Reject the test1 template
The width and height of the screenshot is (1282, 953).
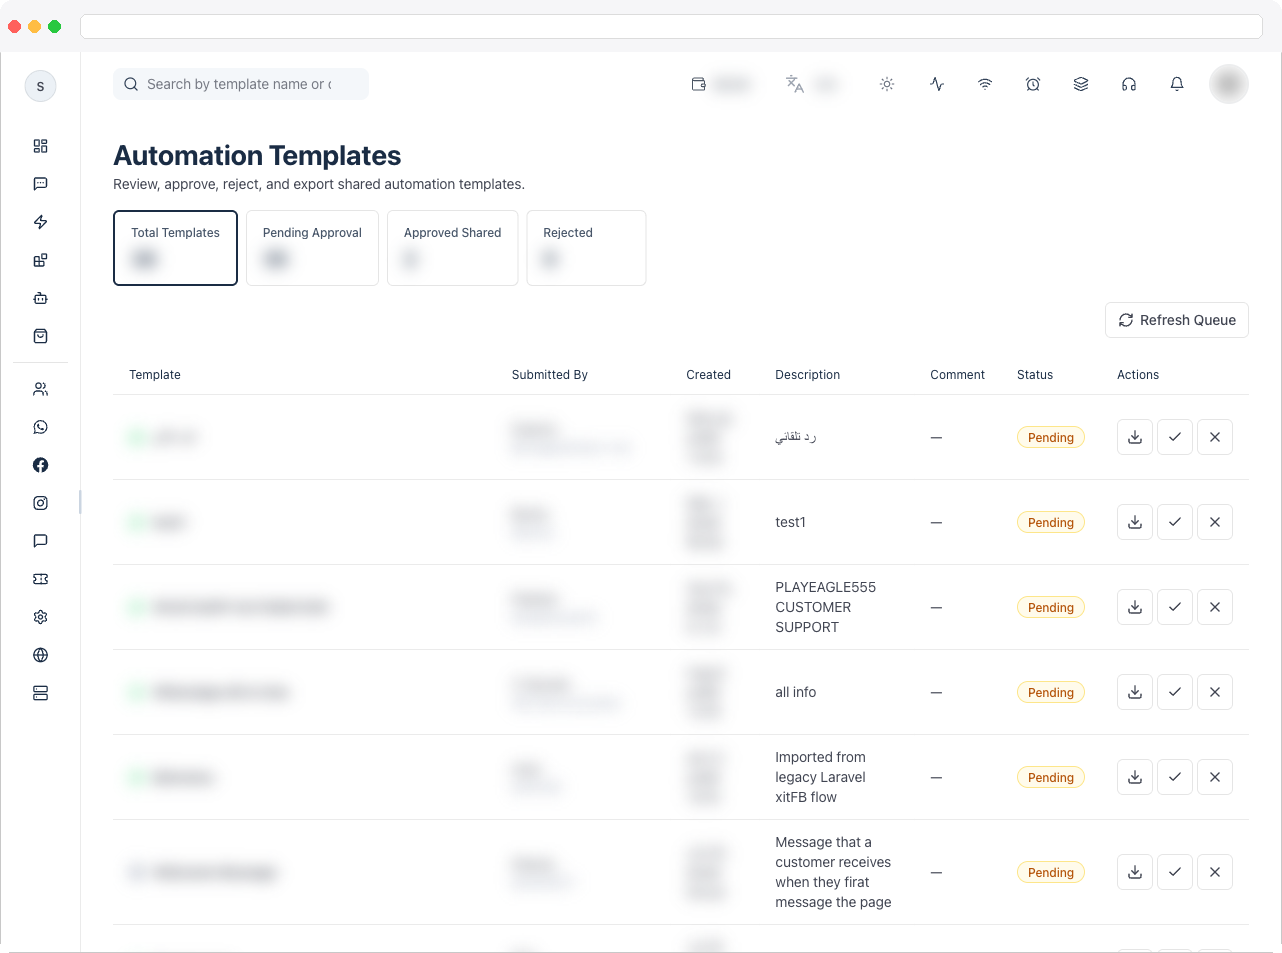[x=1215, y=522]
